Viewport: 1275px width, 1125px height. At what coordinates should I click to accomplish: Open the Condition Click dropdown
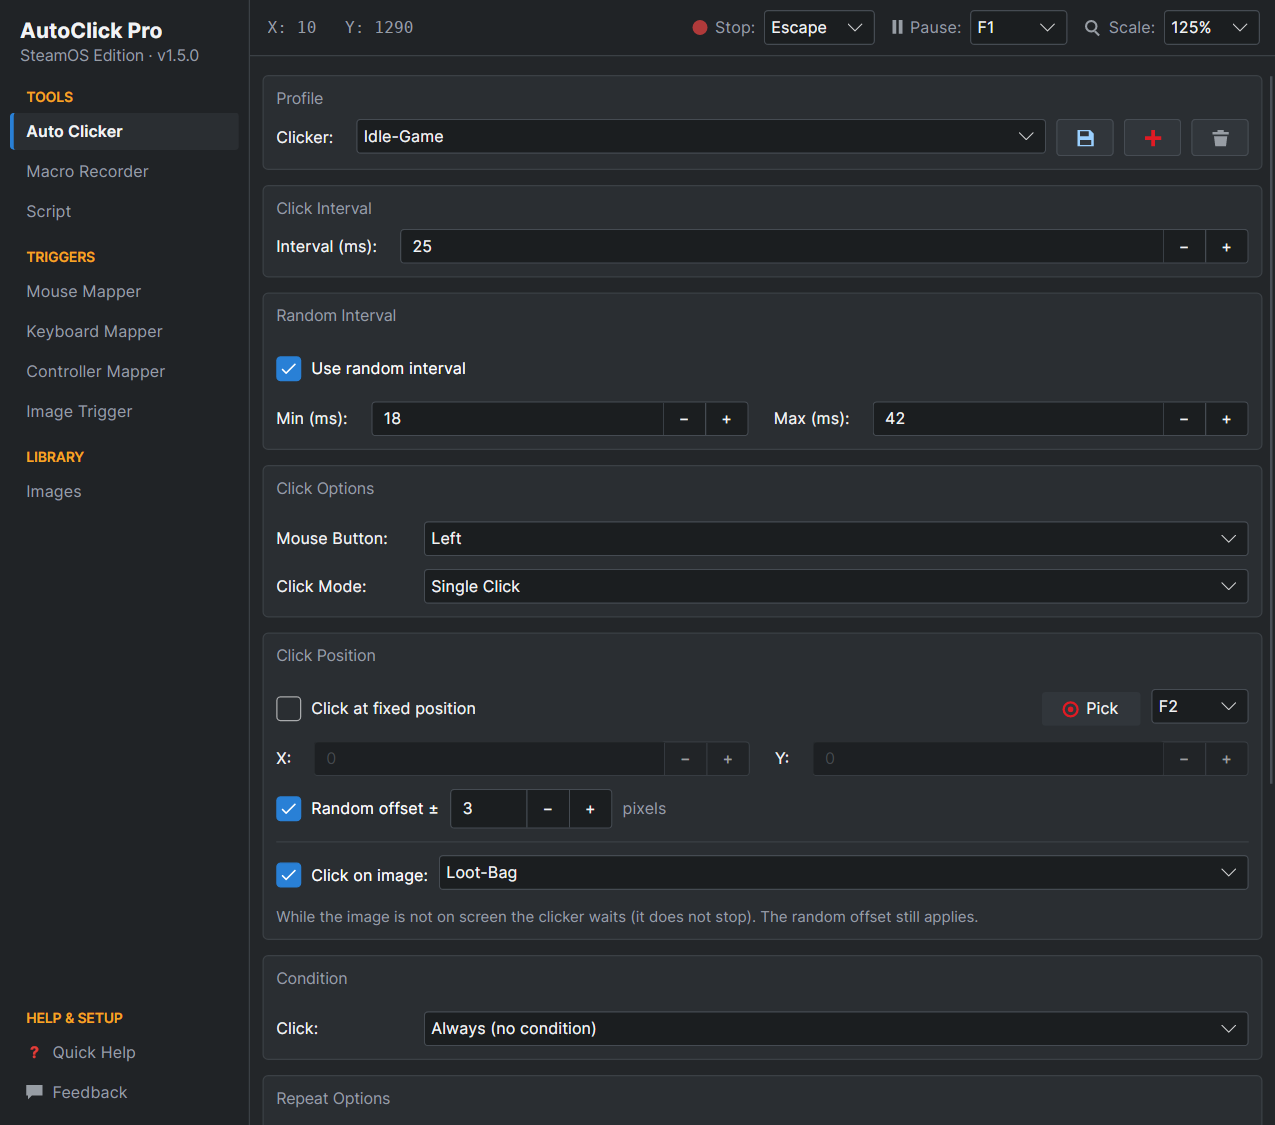coord(836,1029)
